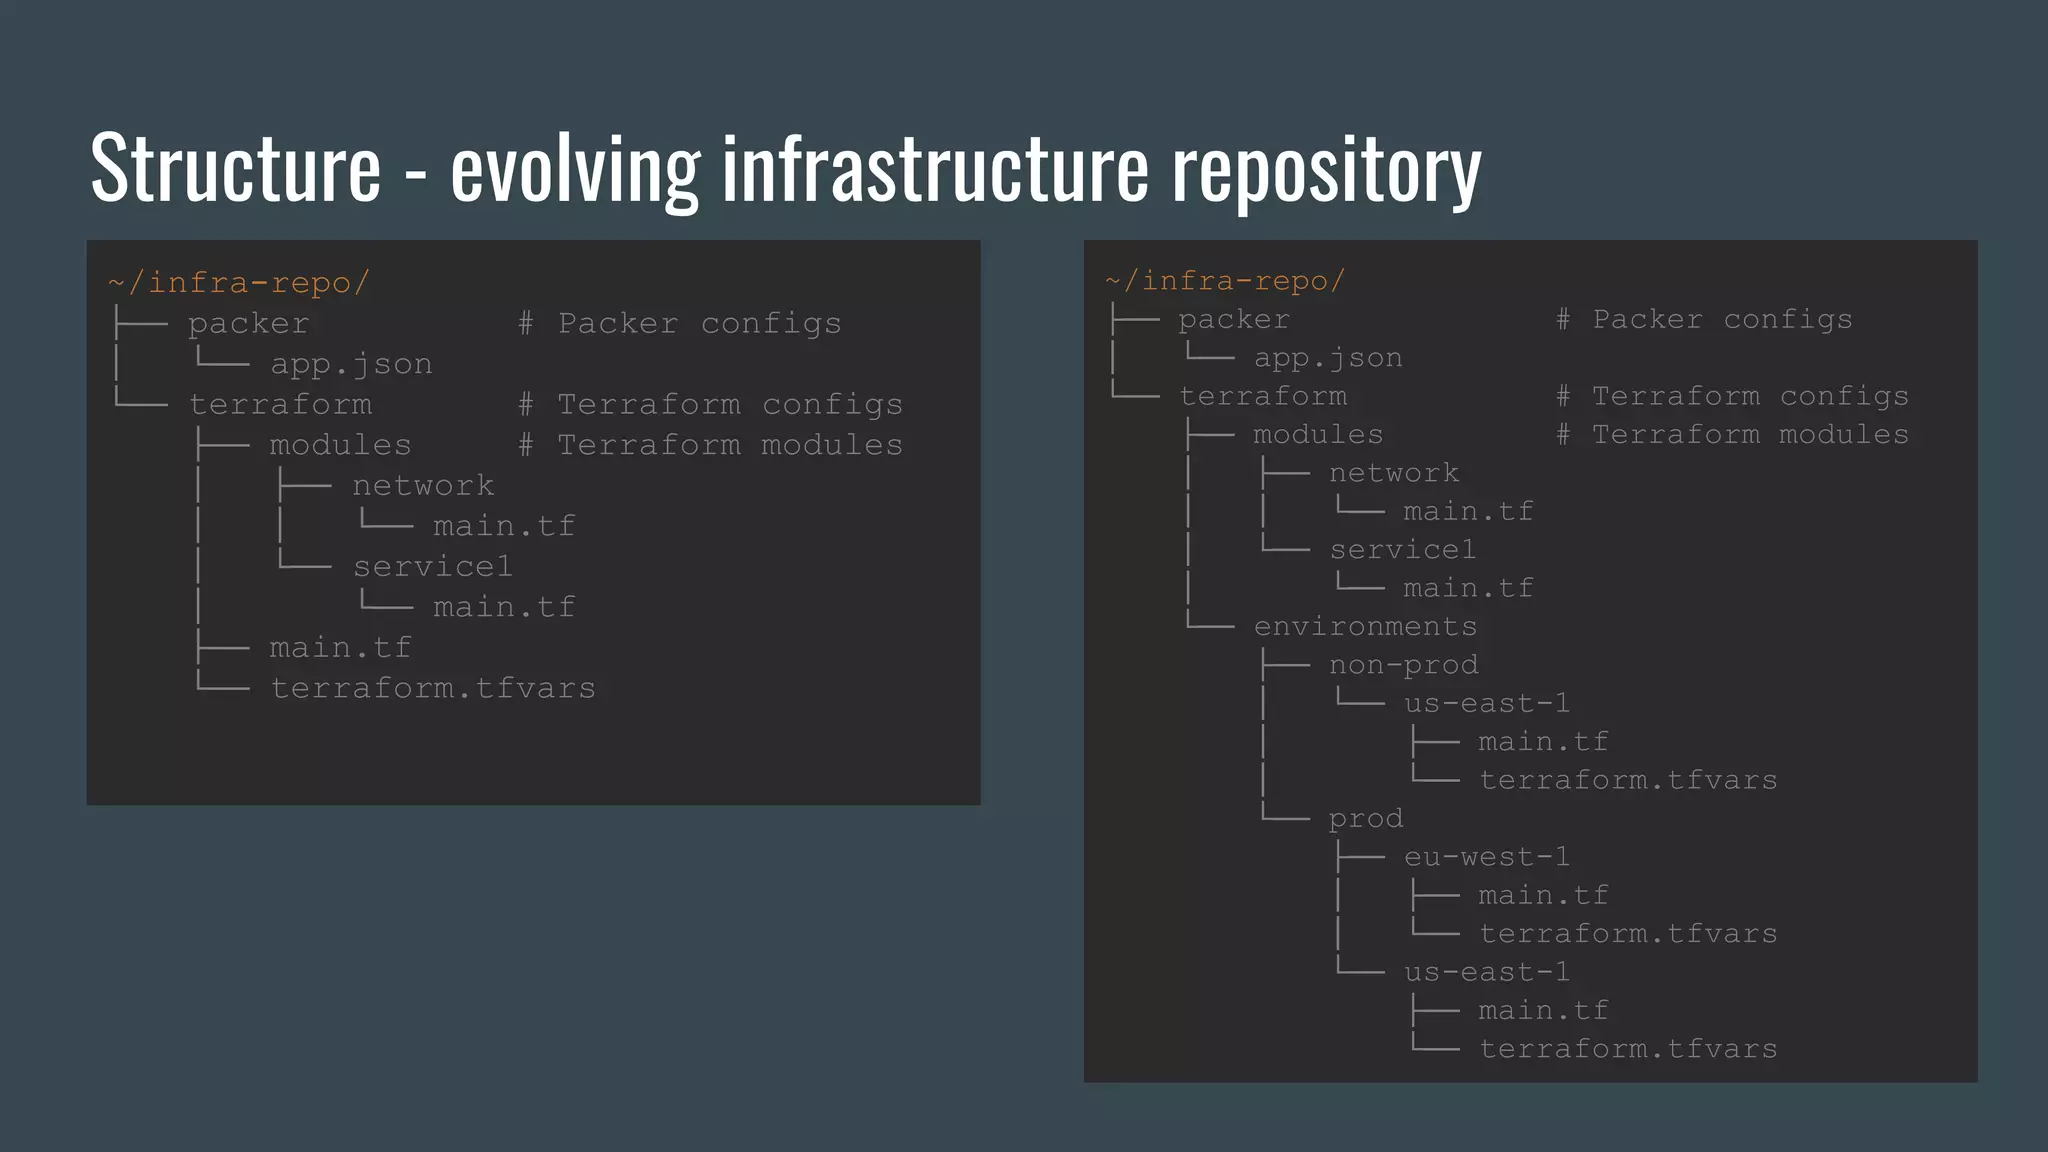Click 'app.json' file in left tree
The width and height of the screenshot is (2048, 1152).
pos(351,364)
